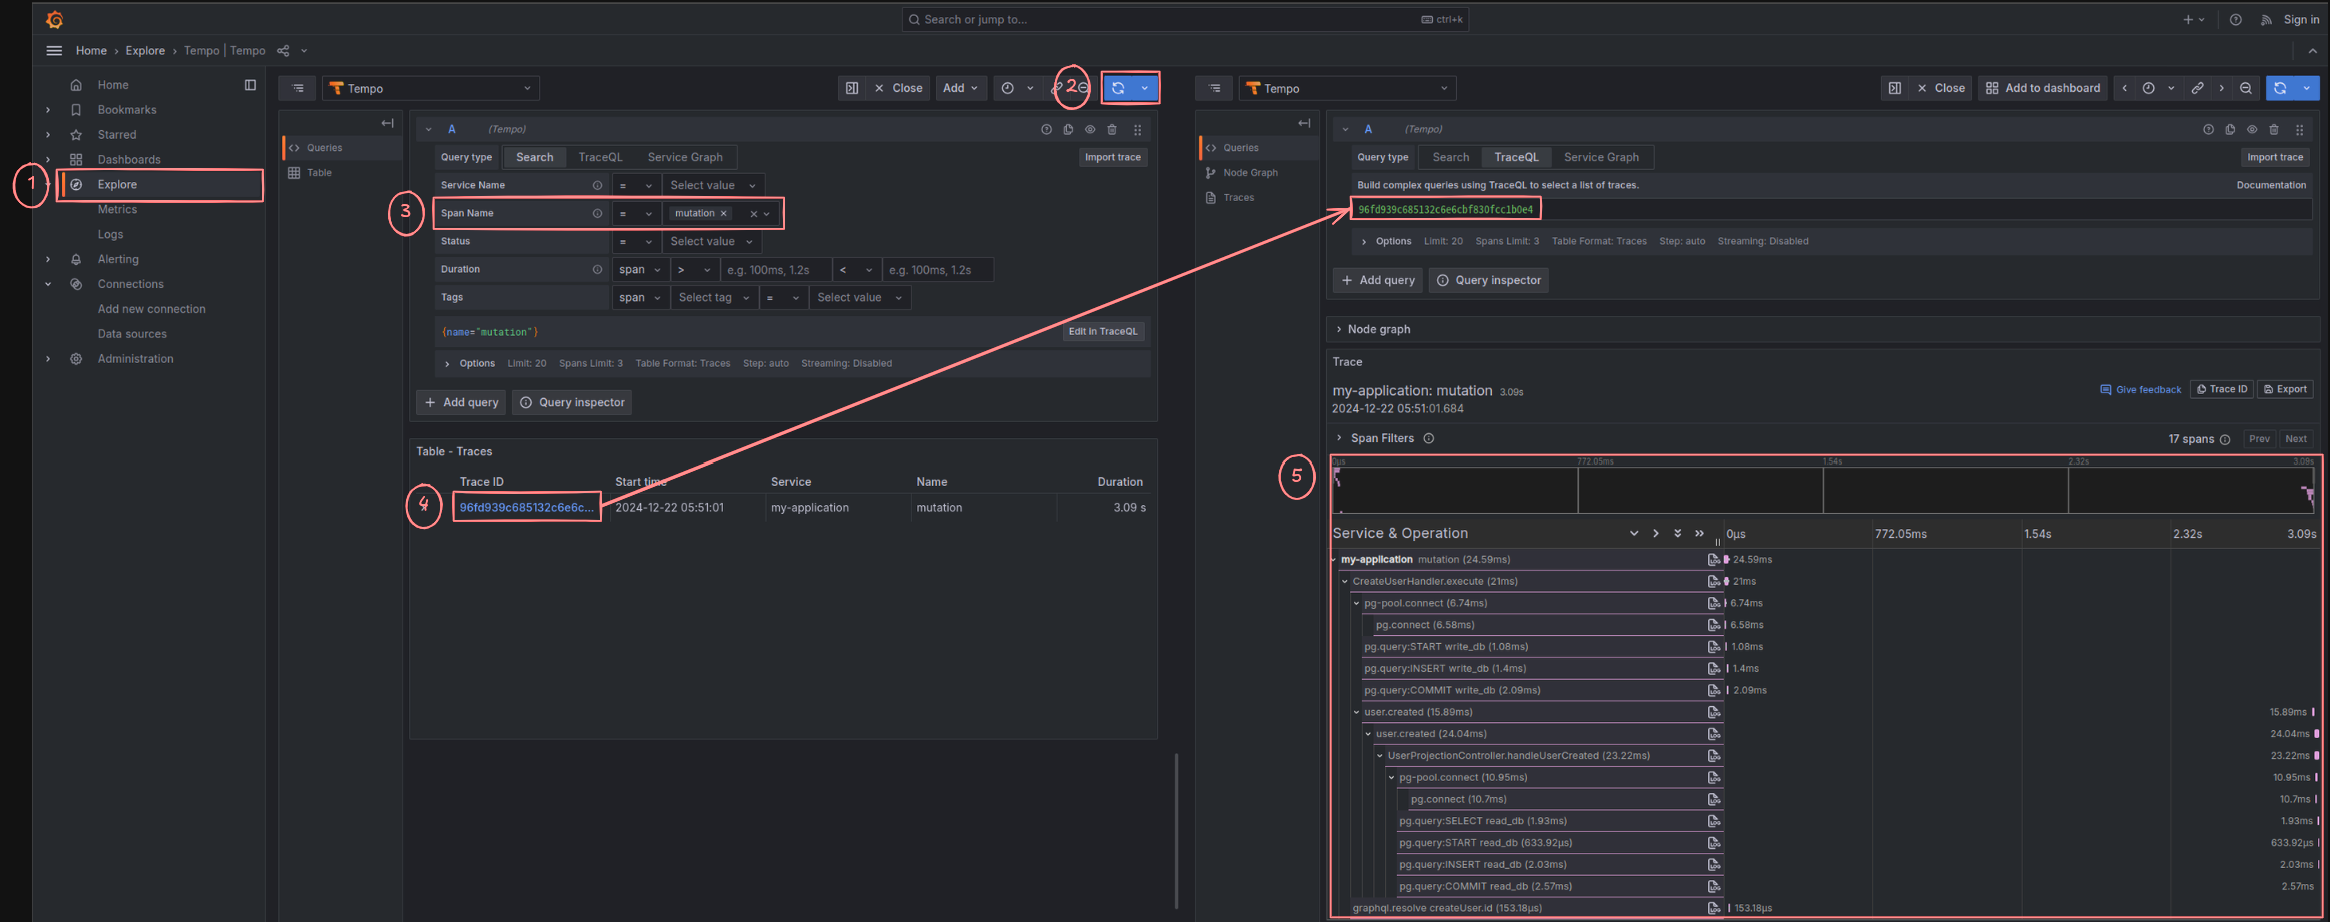Switch left pane query type to Service Graph
The height and width of the screenshot is (922, 2330).
pyautogui.click(x=684, y=157)
